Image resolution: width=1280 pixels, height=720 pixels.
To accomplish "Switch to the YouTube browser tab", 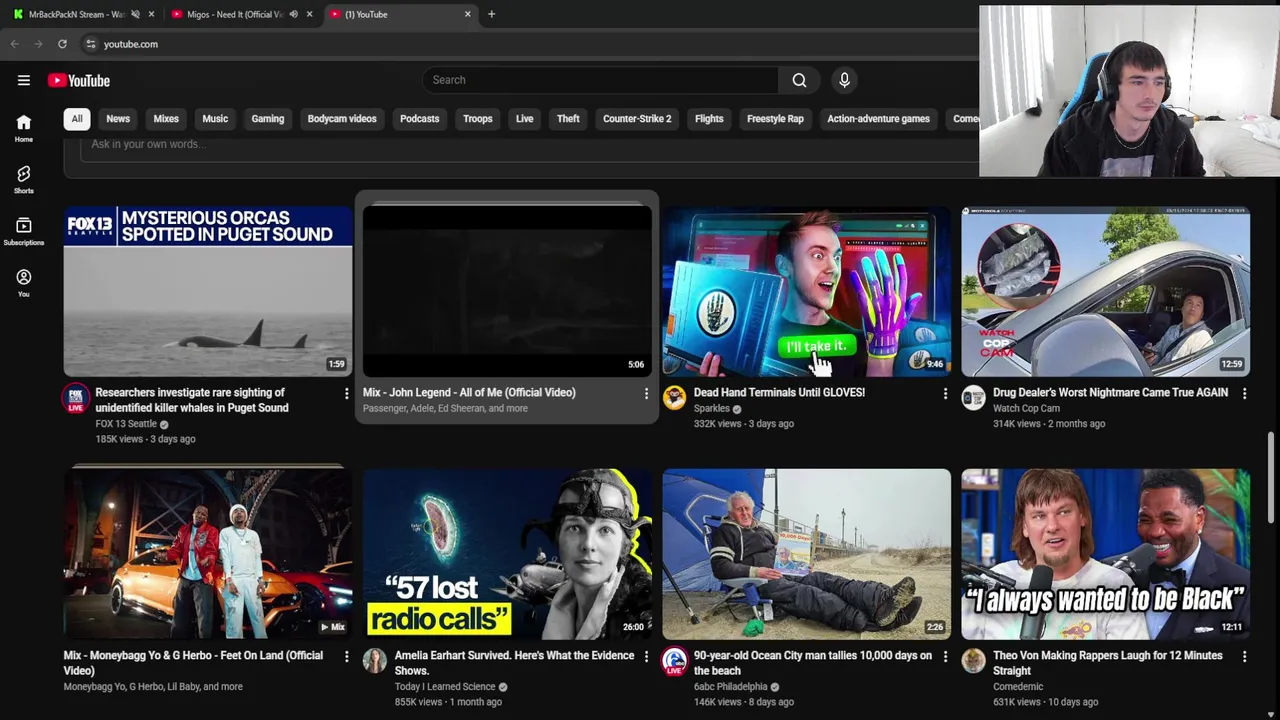I will [400, 14].
